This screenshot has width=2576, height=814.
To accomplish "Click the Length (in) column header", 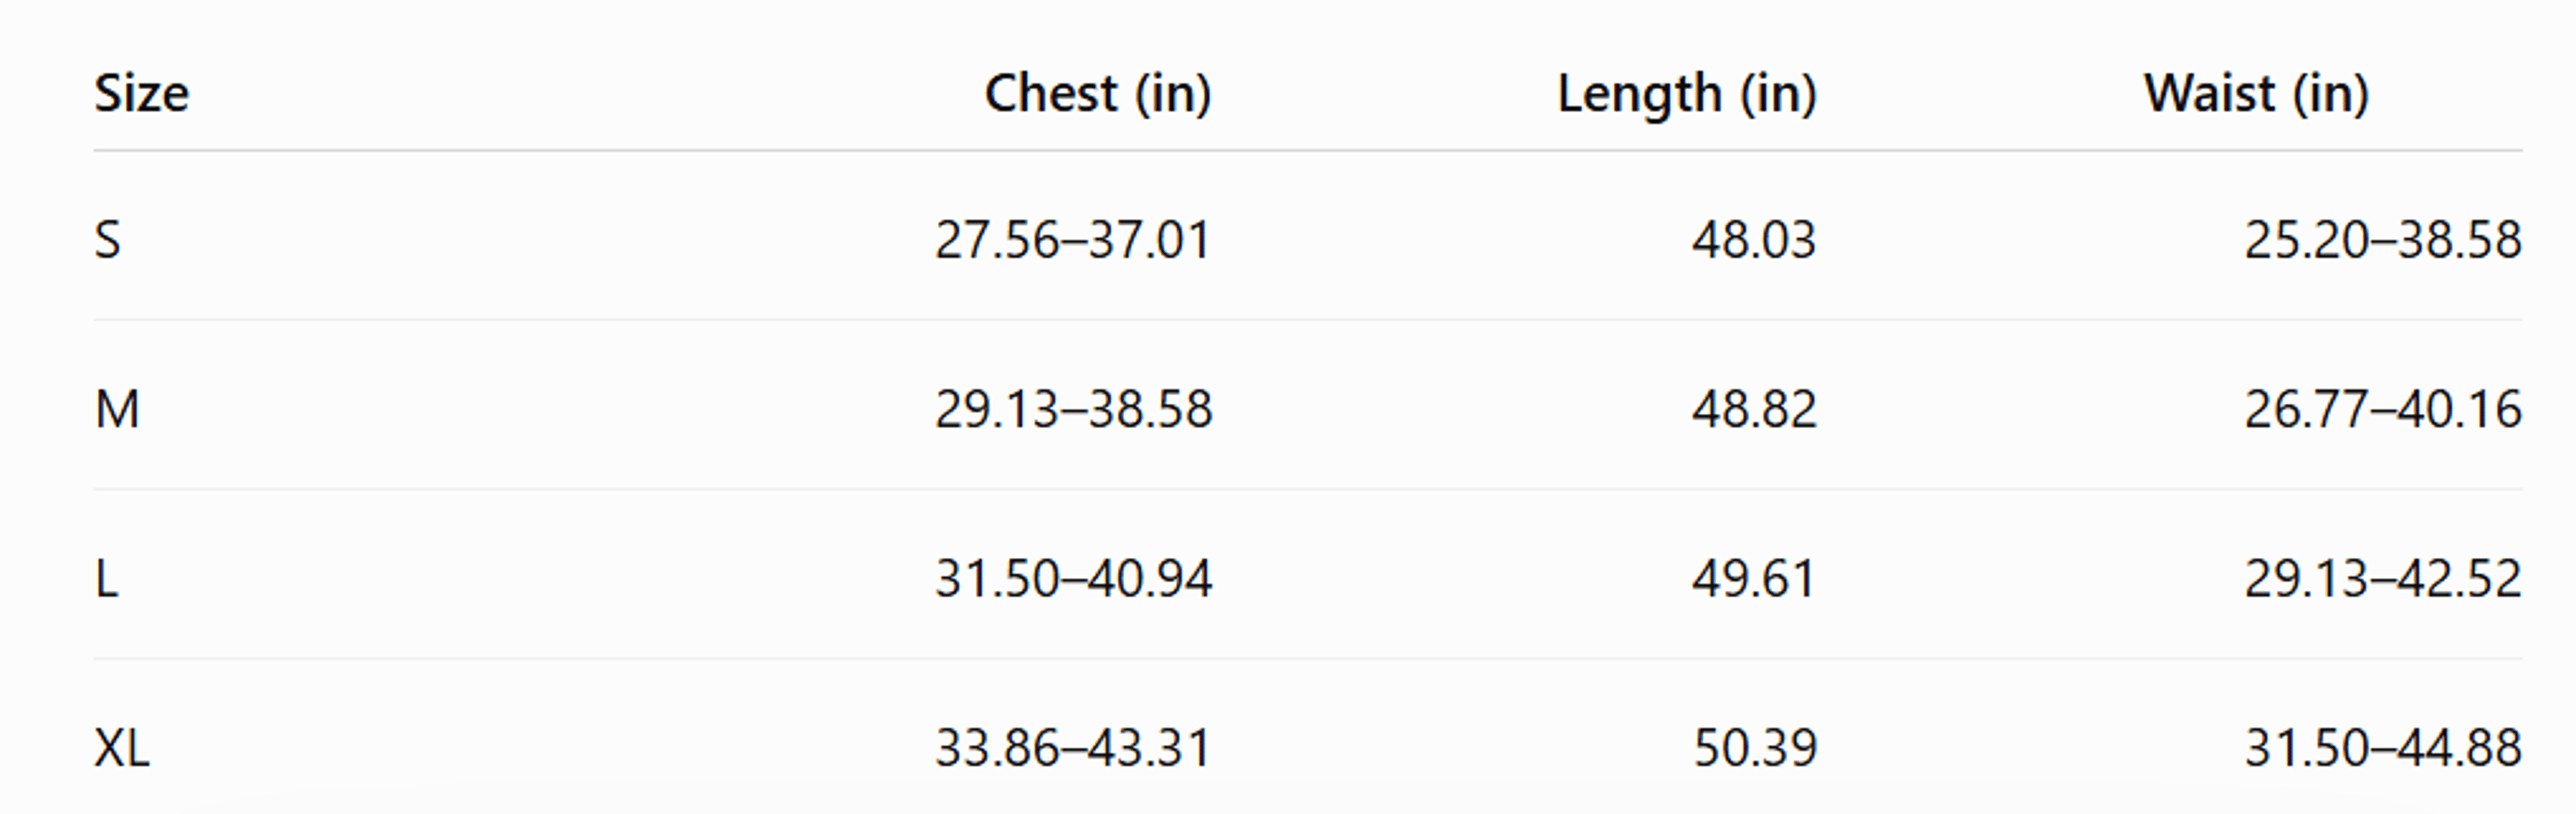I will pyautogui.click(x=1687, y=94).
